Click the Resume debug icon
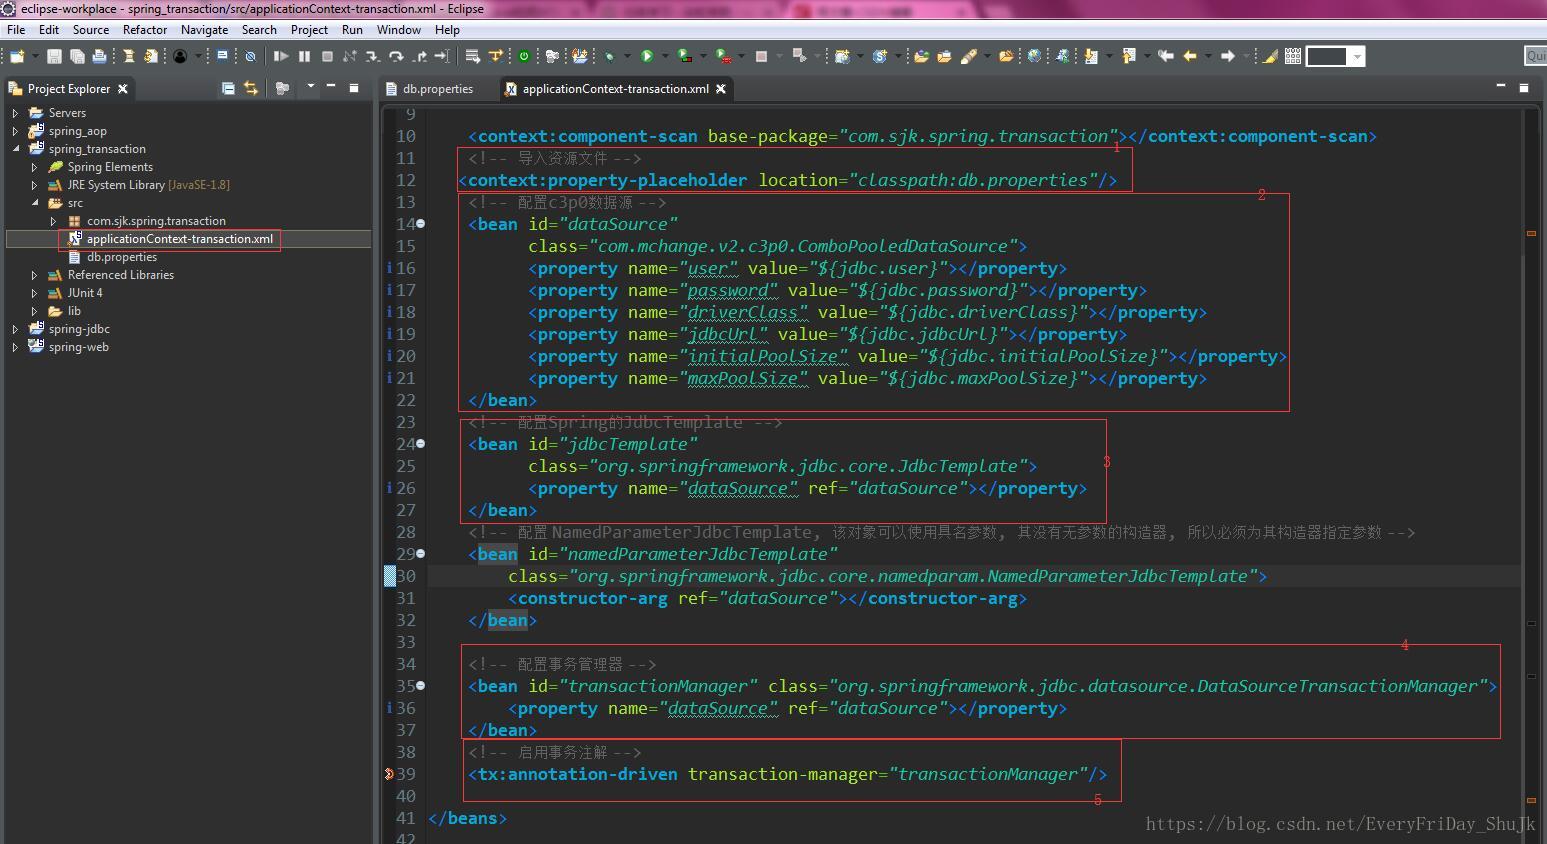The image size is (1547, 844). coord(281,56)
